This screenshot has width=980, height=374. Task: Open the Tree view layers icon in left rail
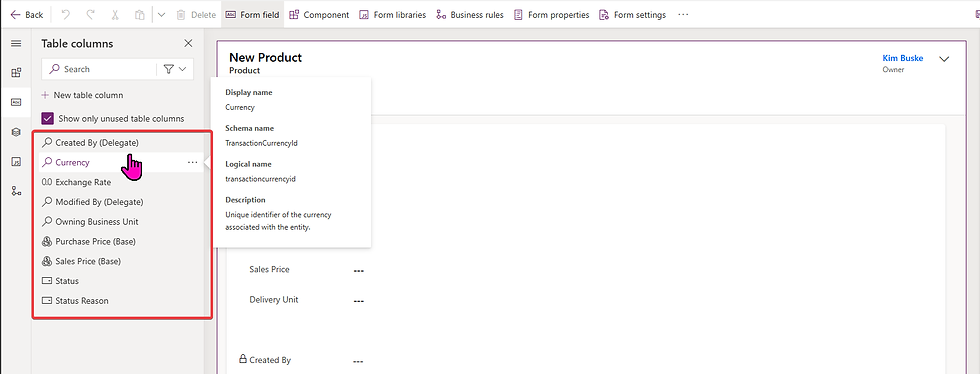pos(16,132)
